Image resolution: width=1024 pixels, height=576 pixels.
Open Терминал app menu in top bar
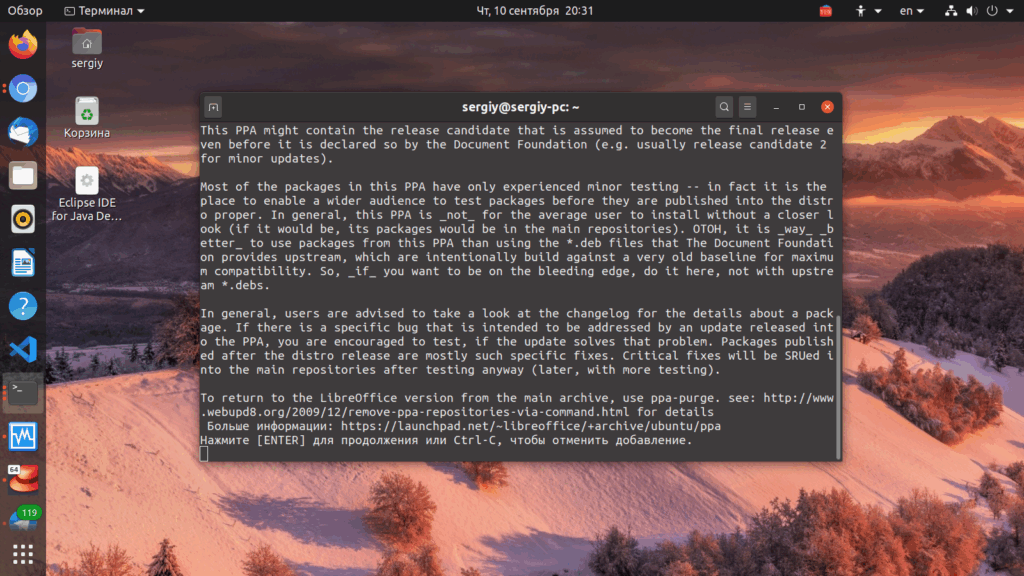pos(104,10)
